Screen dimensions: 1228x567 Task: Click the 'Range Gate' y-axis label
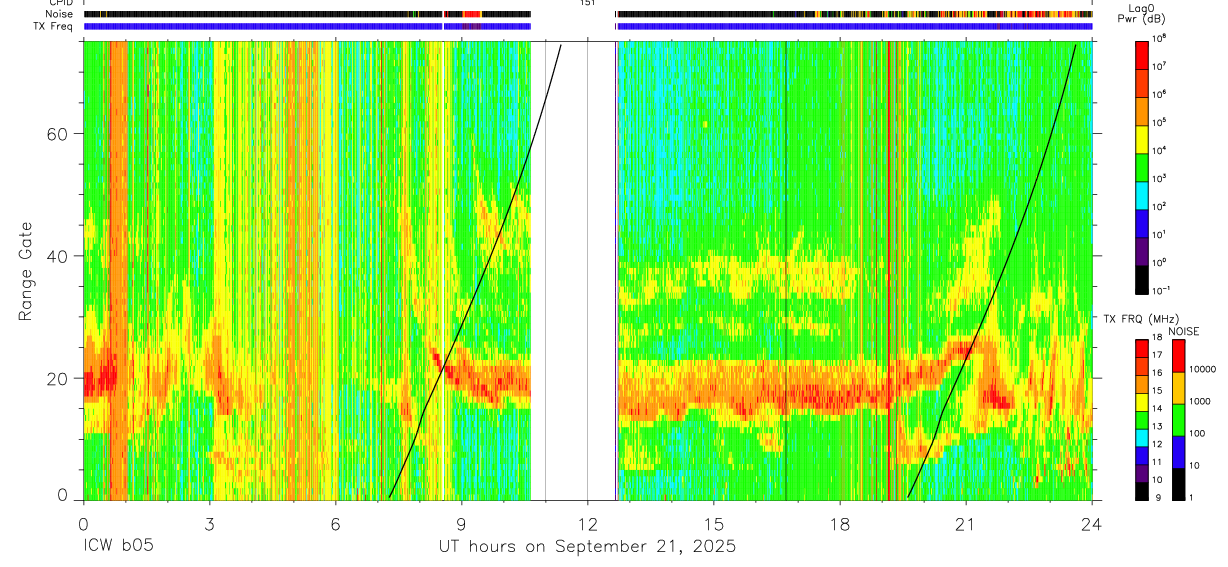(25, 272)
